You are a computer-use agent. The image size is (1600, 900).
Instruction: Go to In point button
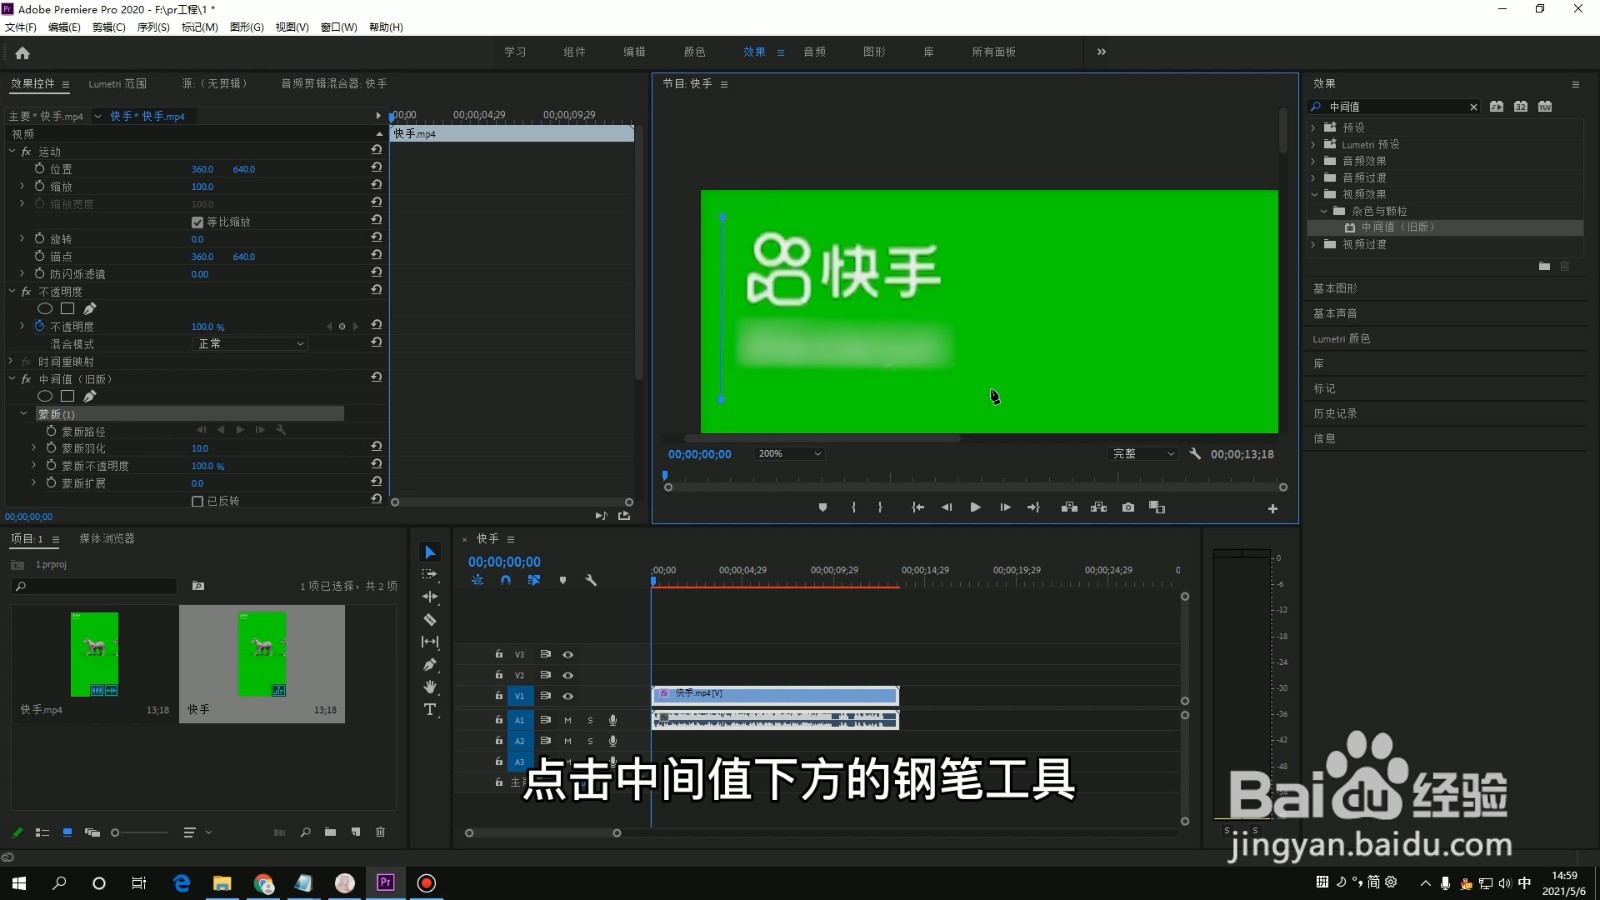tap(917, 508)
